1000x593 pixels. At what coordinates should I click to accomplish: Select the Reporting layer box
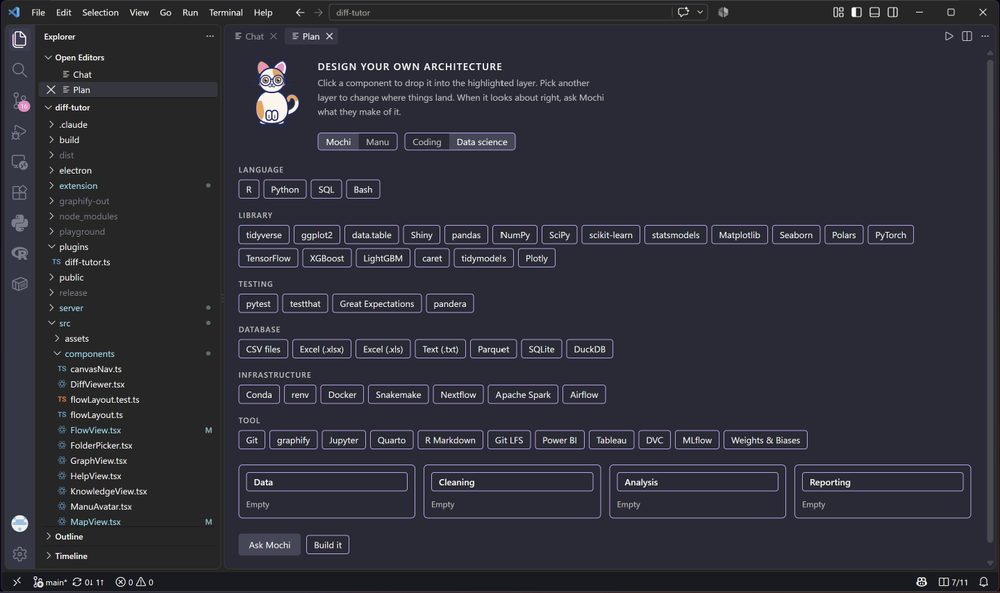click(x=883, y=482)
